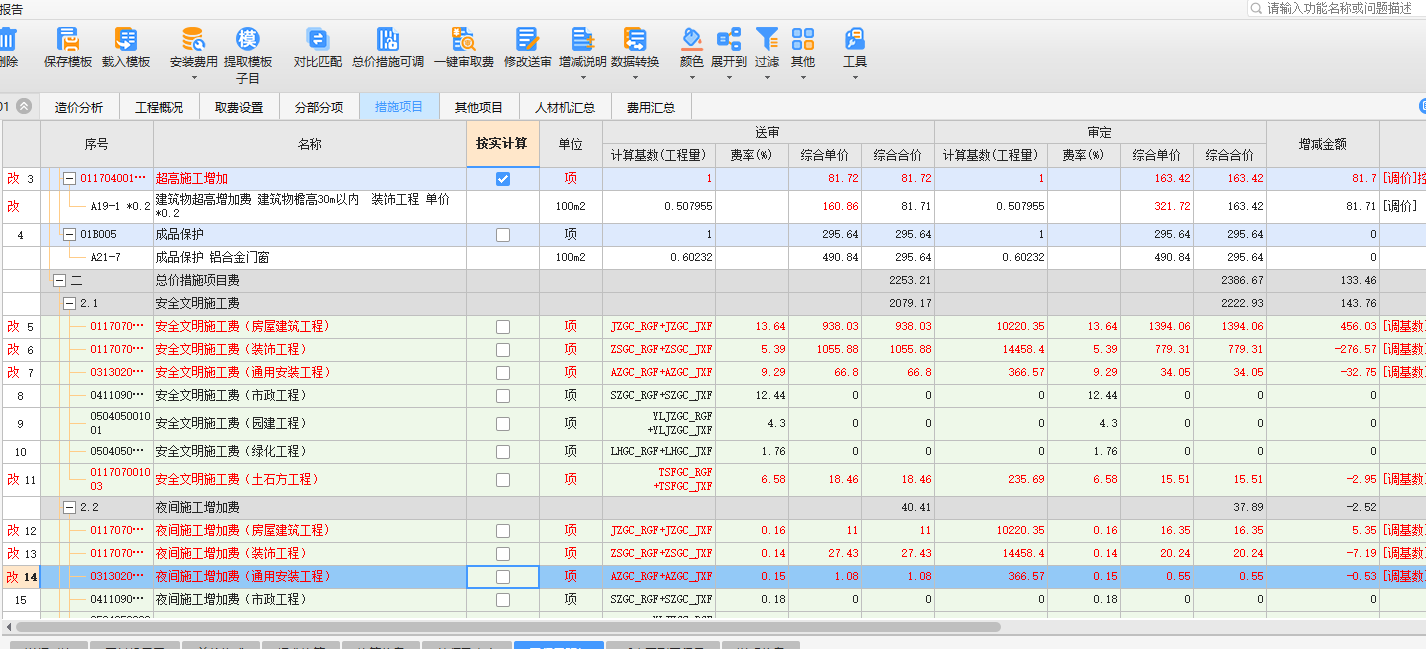
Task: Toggle checkbox for 安全文明施工费（土石方工程）
Action: tap(503, 480)
